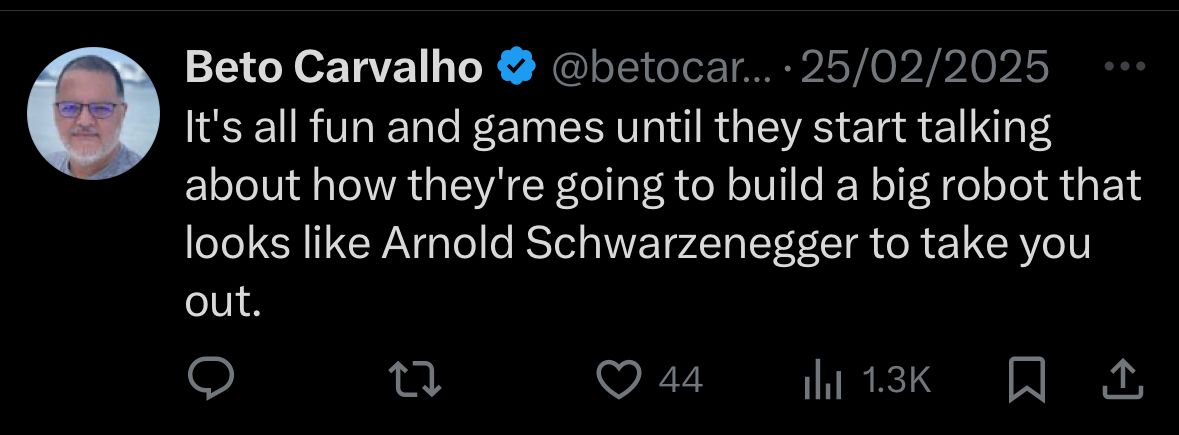Viewport: 1179px width, 435px height.
Task: Click the 44 likes count
Action: click(x=680, y=380)
